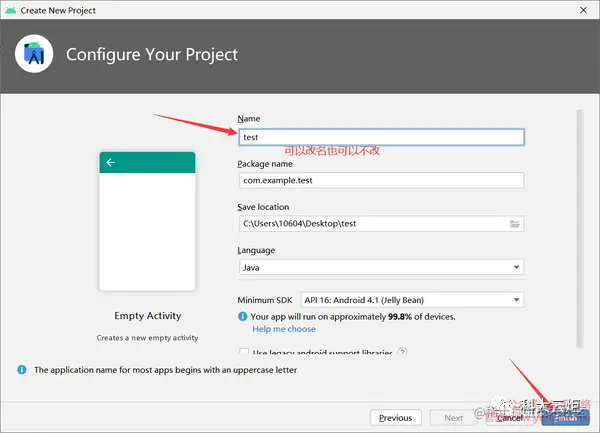Click the Package name field
This screenshot has height=433, width=600.
coord(381,180)
